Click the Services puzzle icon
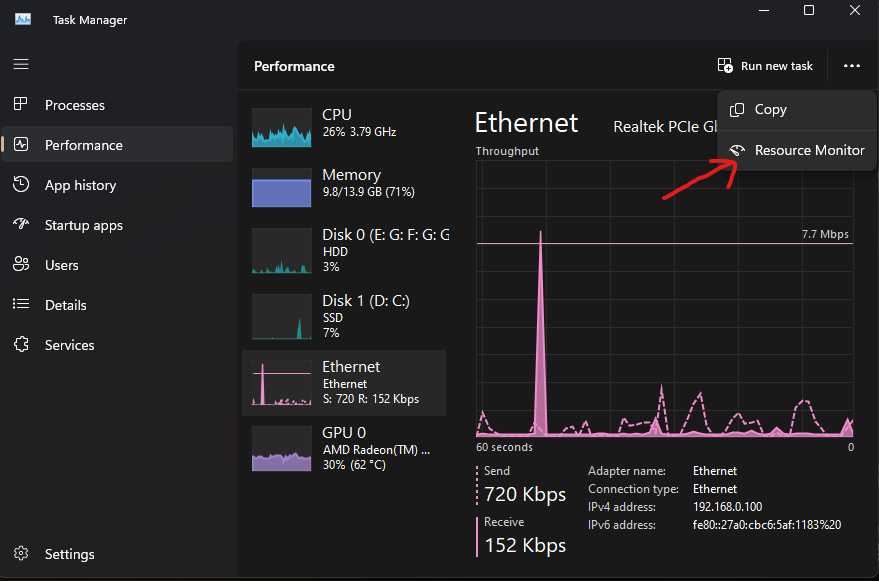 [21, 345]
